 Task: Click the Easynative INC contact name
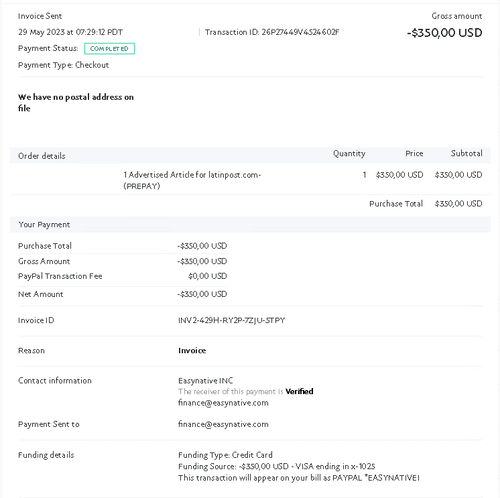tap(205, 381)
